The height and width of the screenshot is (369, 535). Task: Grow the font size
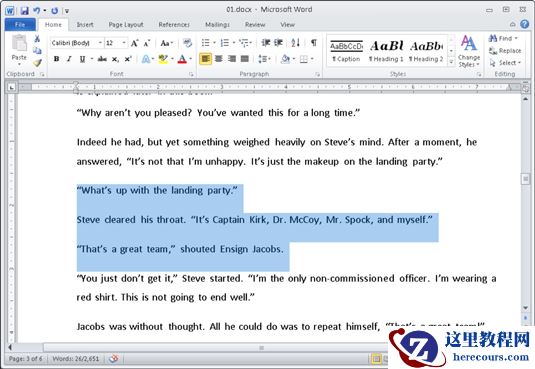(134, 43)
